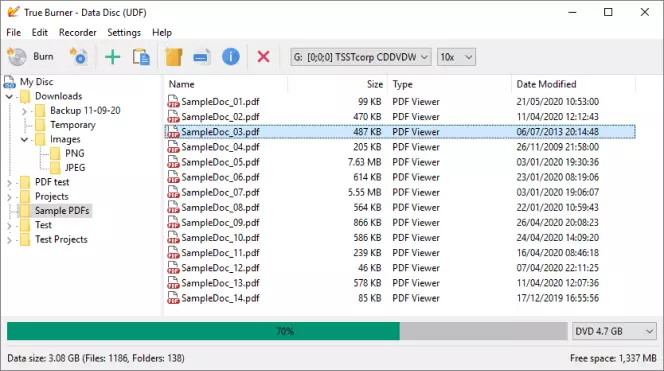Click the yellow new folder icon
This screenshot has width=664, height=371.
174,57
